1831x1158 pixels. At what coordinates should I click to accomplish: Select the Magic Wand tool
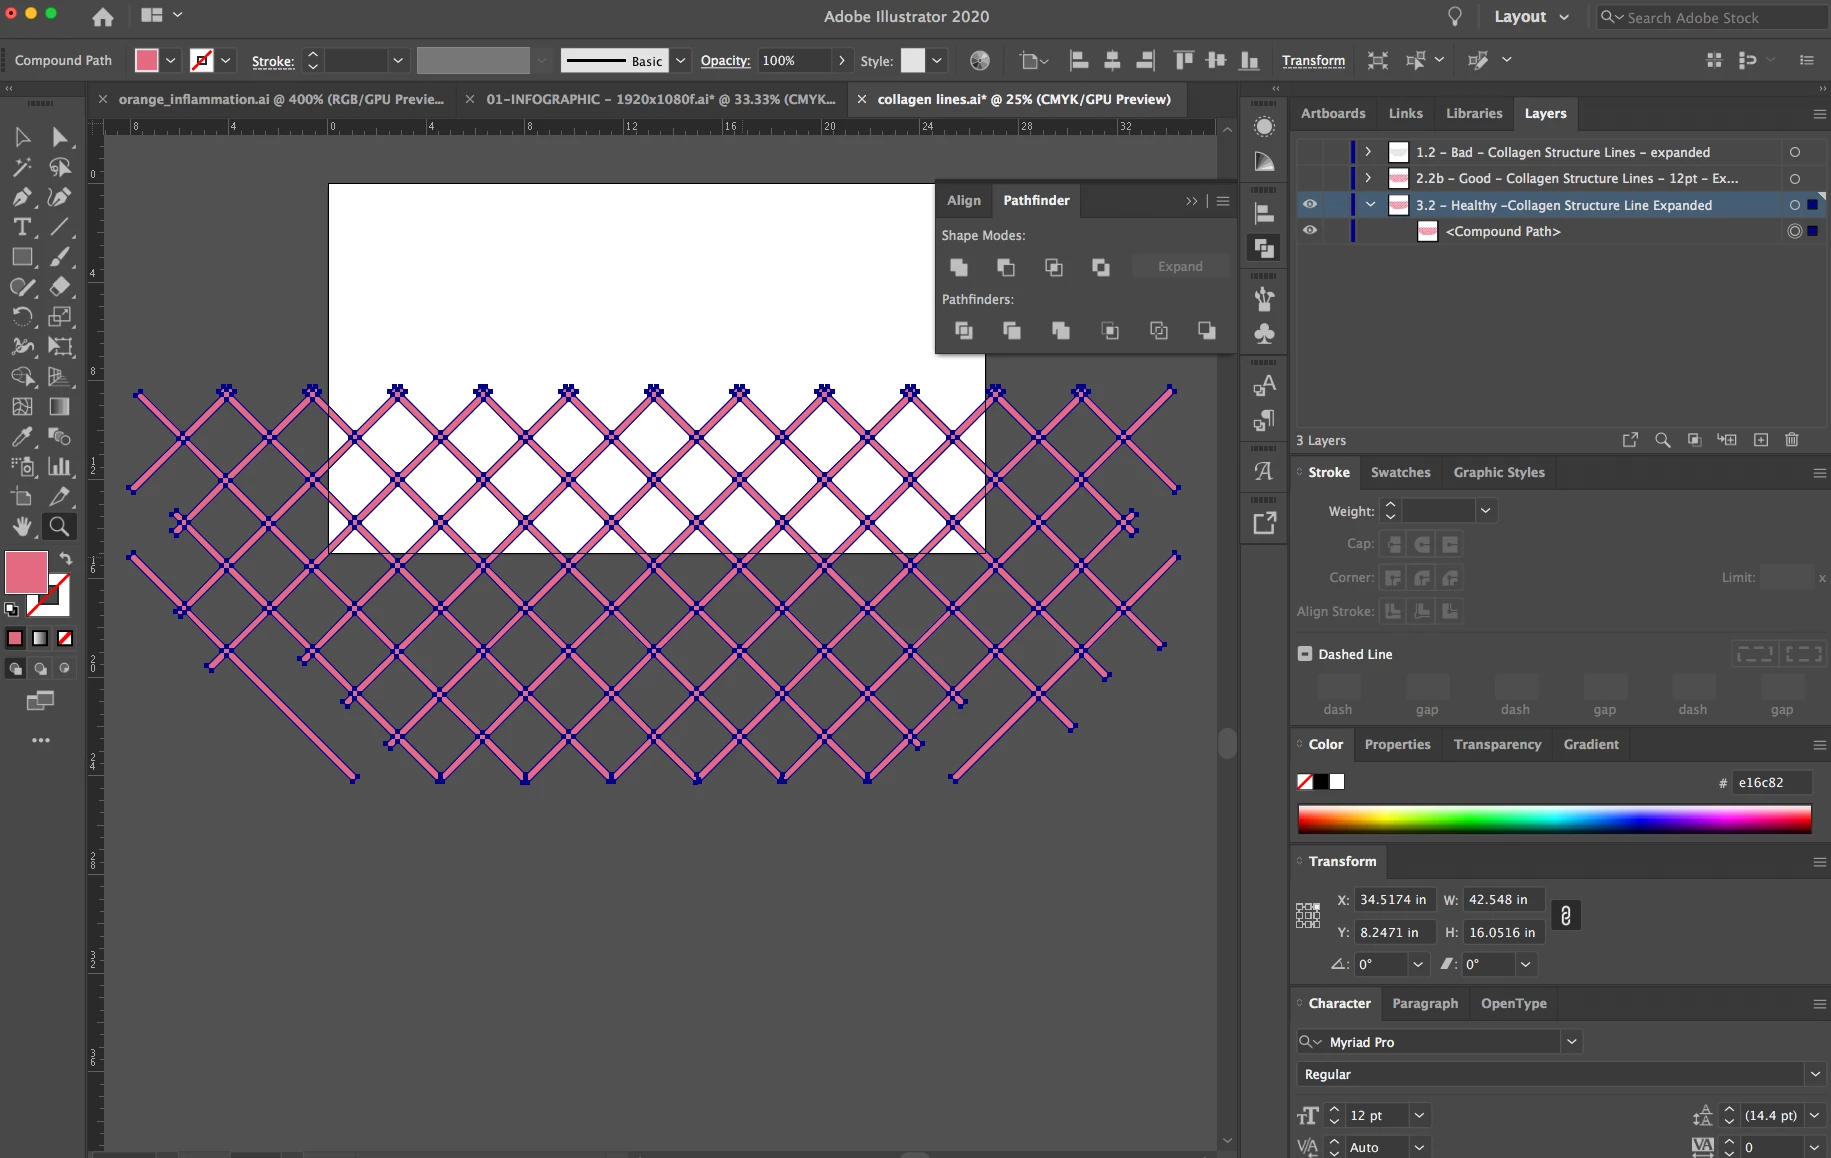(22, 167)
